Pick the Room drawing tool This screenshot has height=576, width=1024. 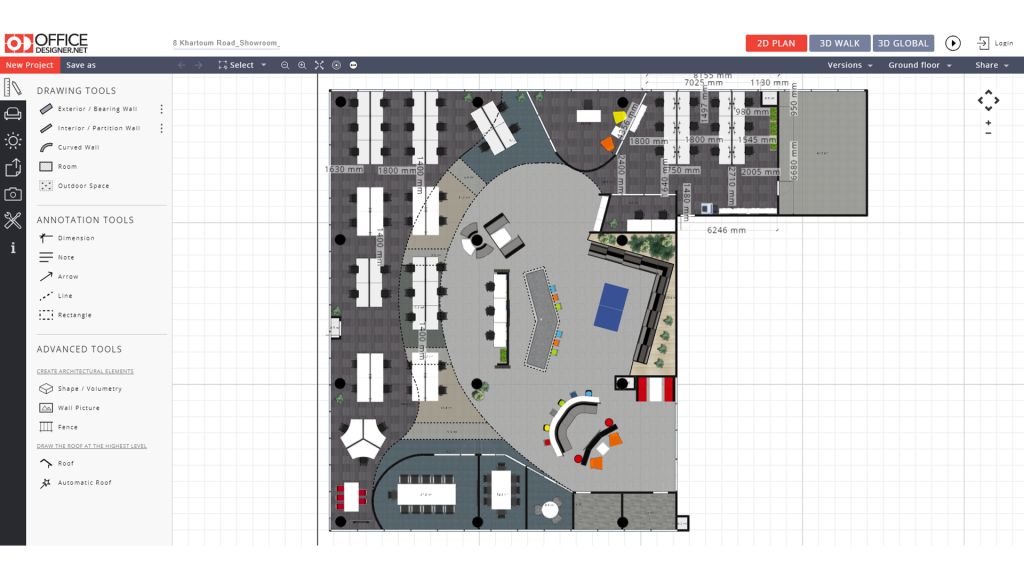[x=58, y=167]
